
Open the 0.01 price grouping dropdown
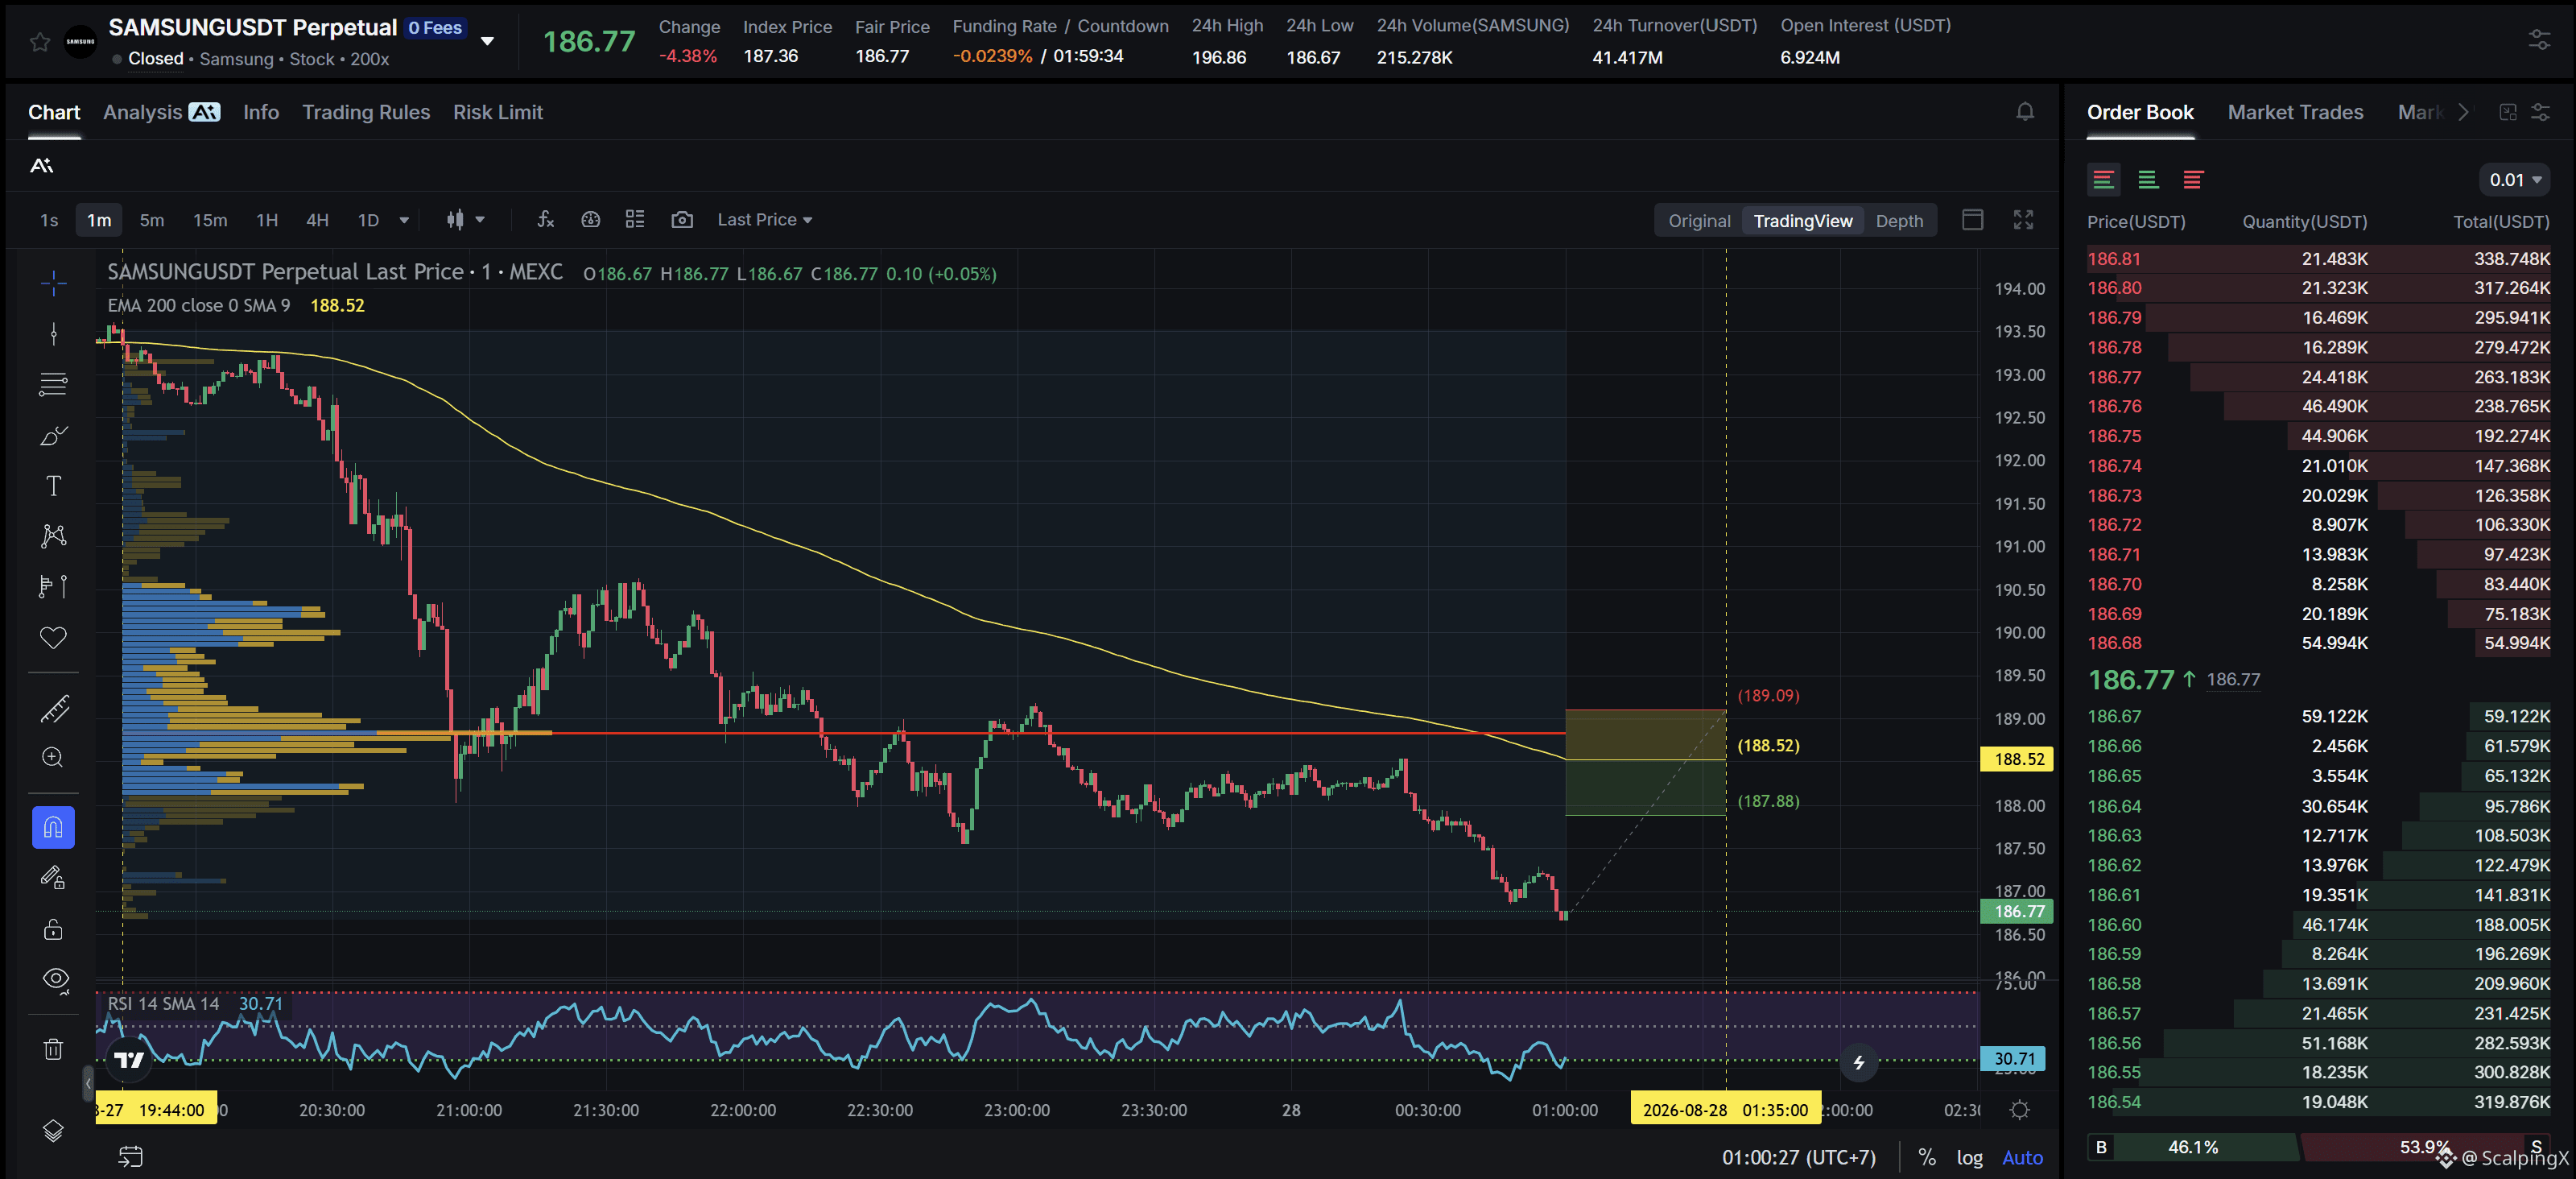pos(2514,180)
